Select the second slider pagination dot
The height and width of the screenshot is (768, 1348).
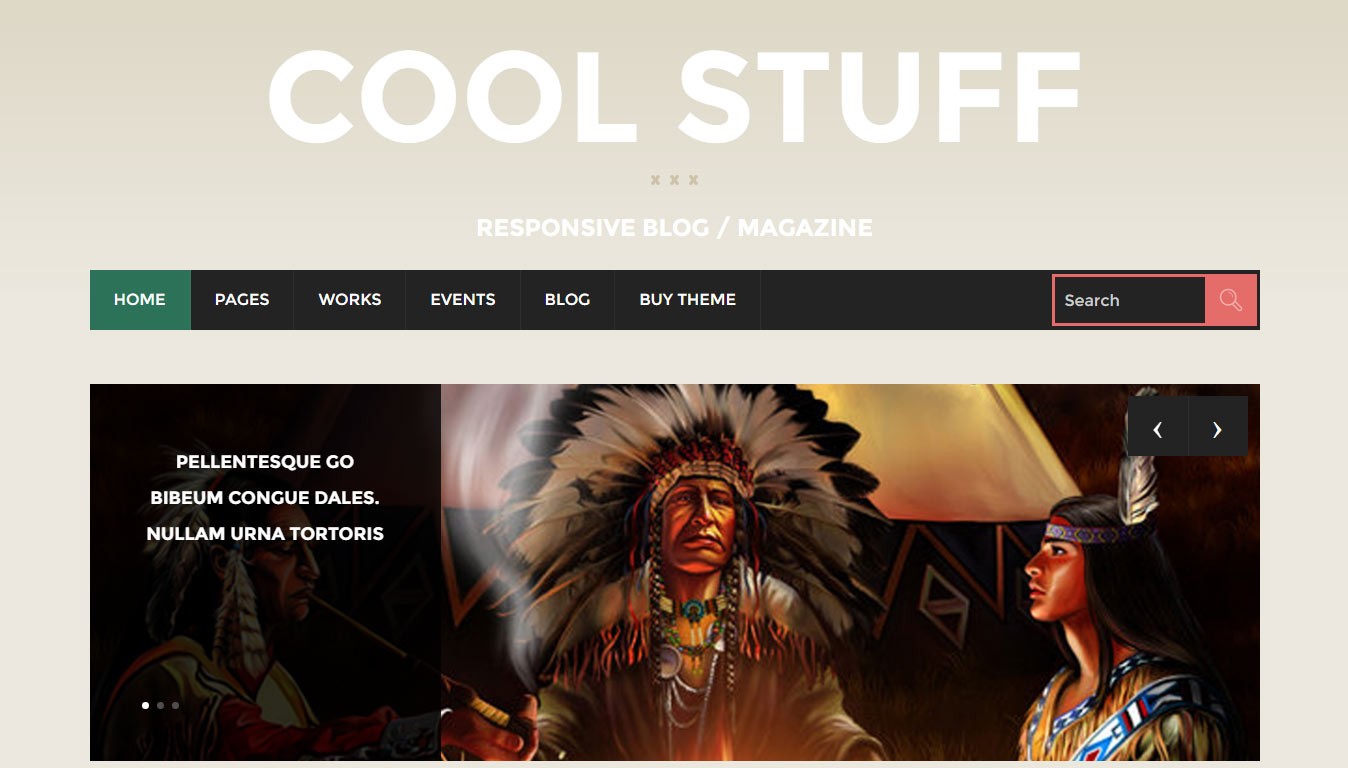point(160,705)
